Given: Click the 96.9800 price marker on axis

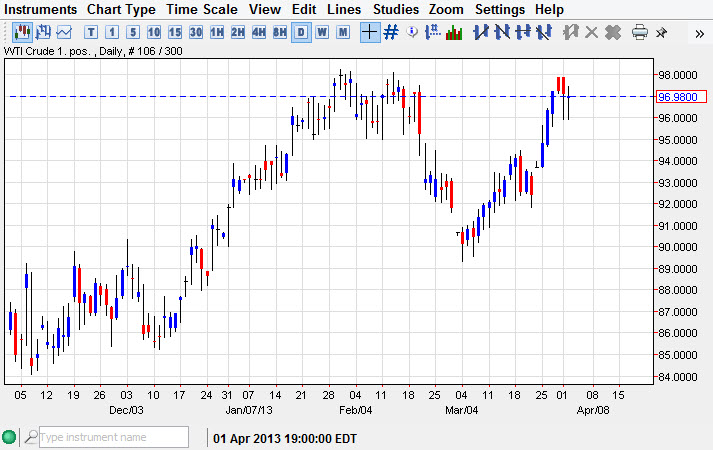Looking at the screenshot, I should coord(681,97).
